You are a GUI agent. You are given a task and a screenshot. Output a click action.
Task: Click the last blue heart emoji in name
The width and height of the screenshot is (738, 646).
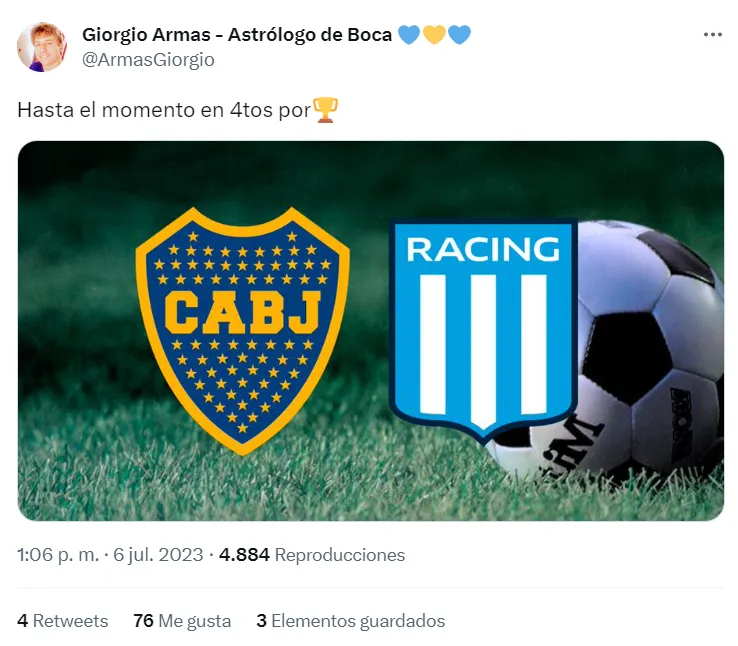459,35
